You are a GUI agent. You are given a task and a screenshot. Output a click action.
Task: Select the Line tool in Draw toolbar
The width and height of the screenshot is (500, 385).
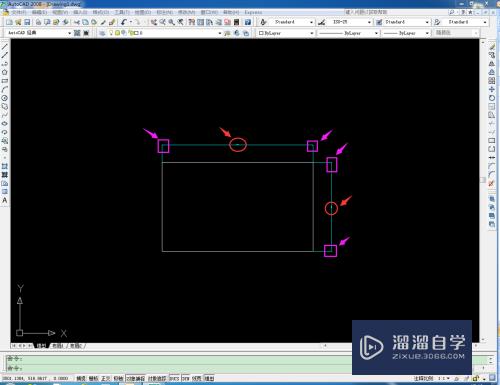(5, 46)
